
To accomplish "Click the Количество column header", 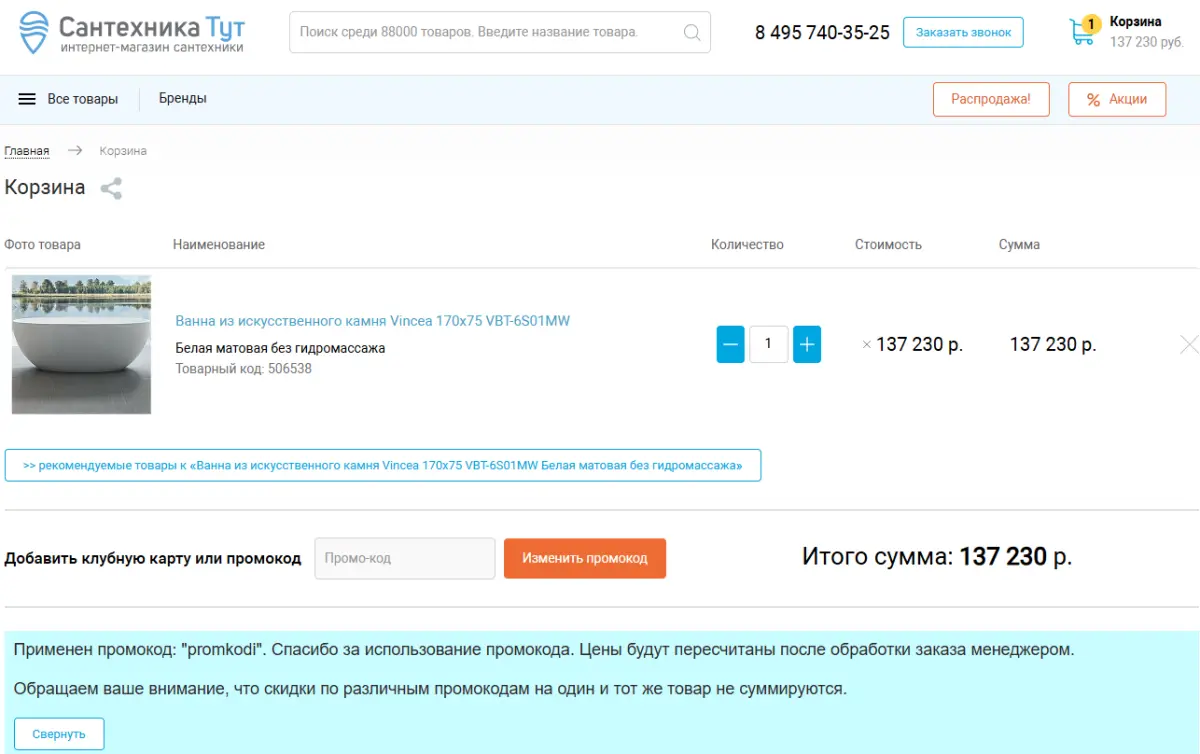I will click(x=747, y=244).
